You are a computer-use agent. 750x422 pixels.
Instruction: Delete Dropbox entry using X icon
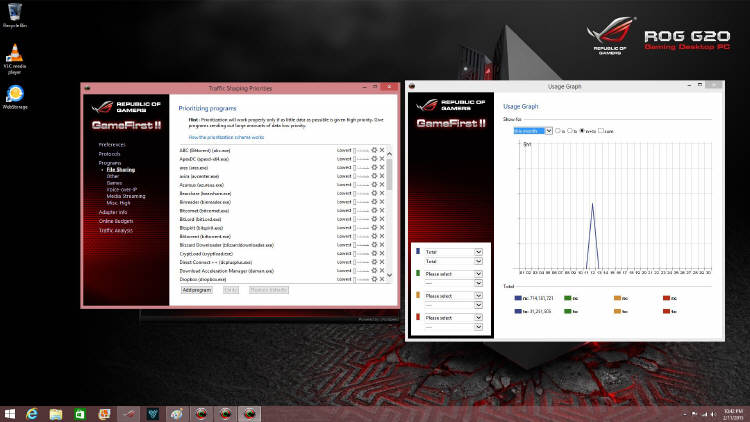[x=382, y=279]
